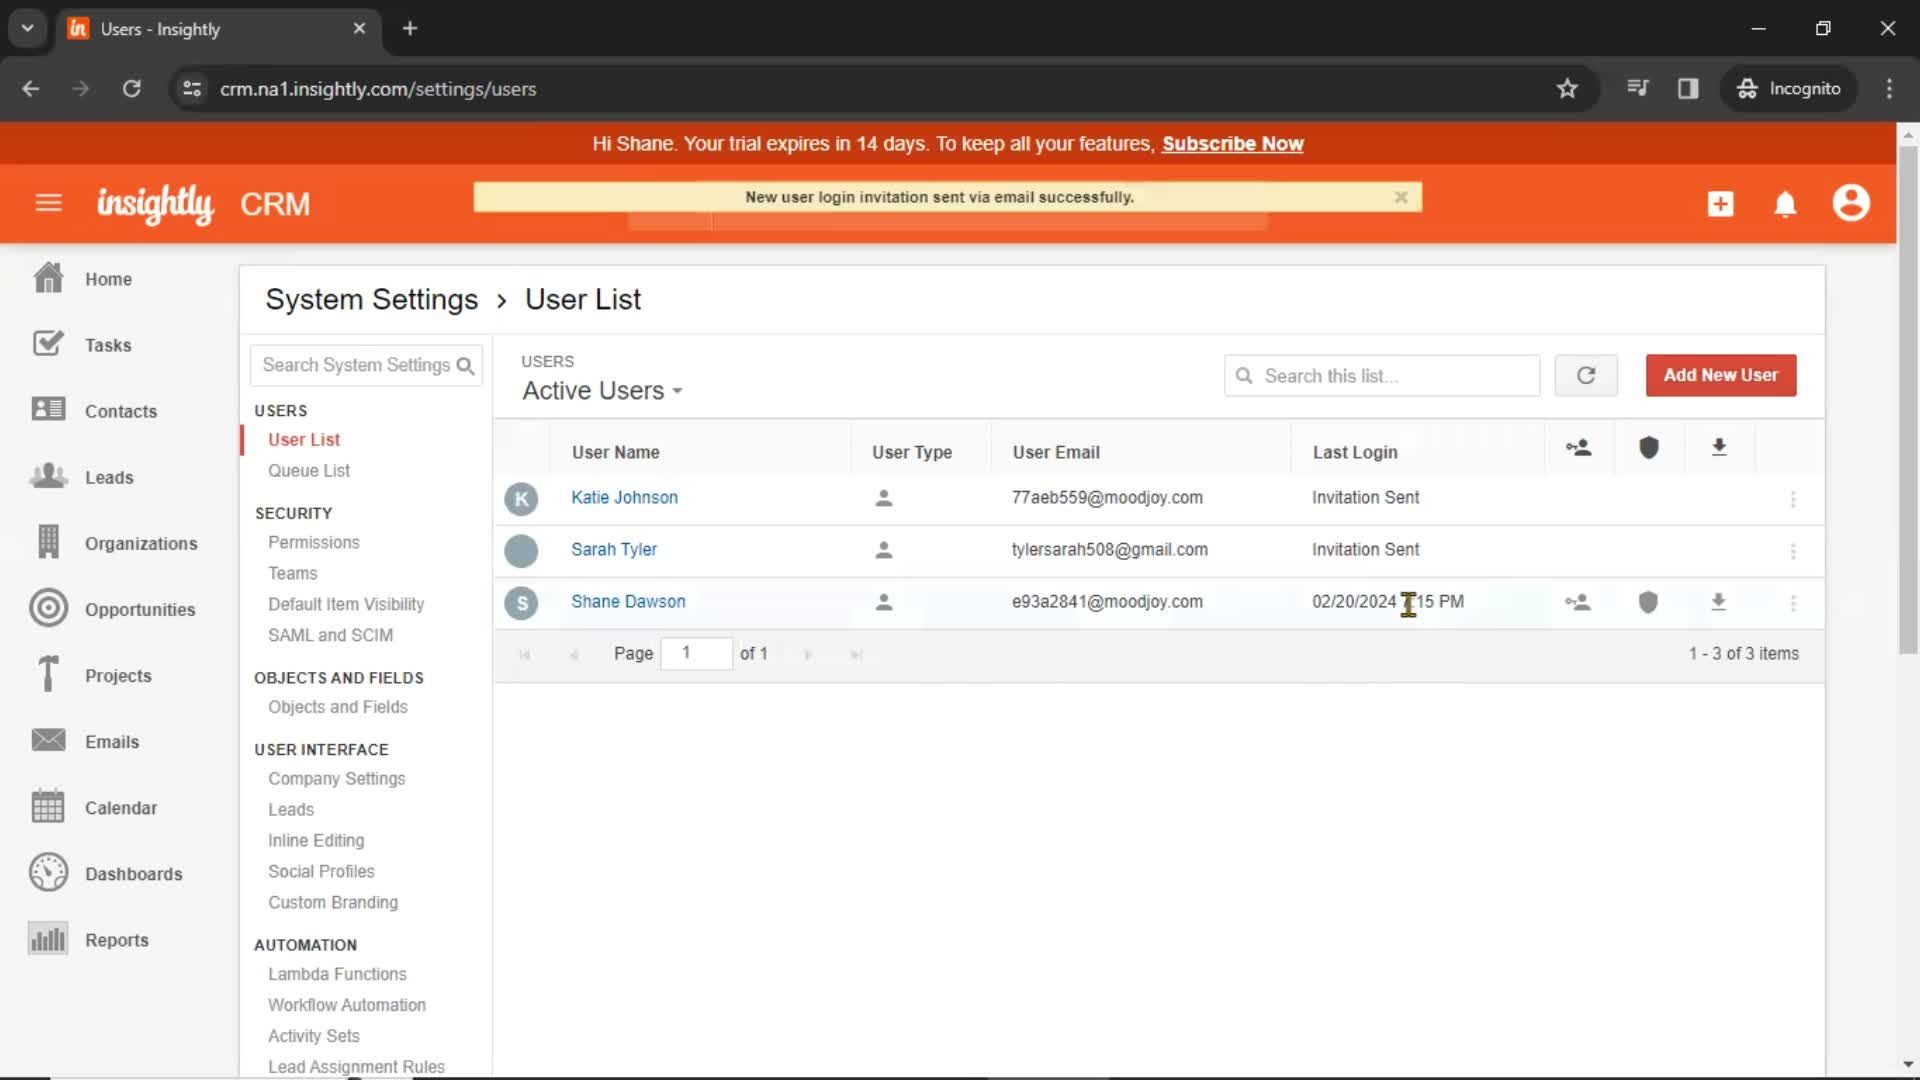Click System Settings breadcrumb

point(372,299)
